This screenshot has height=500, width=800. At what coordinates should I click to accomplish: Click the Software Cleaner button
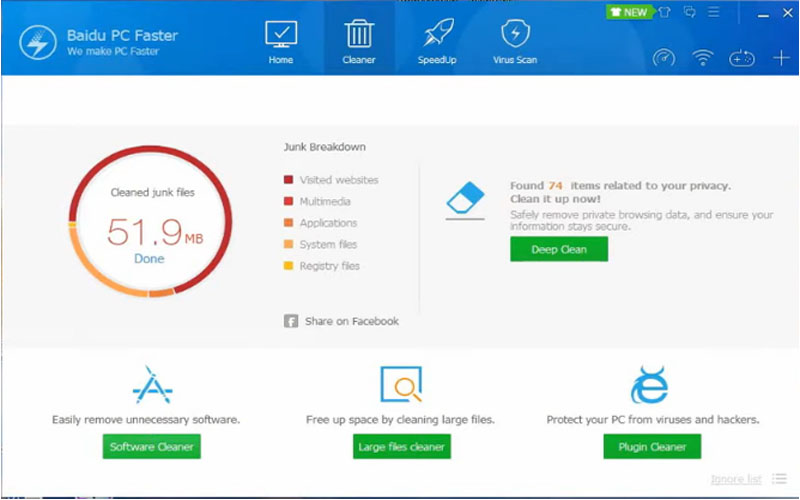(152, 446)
